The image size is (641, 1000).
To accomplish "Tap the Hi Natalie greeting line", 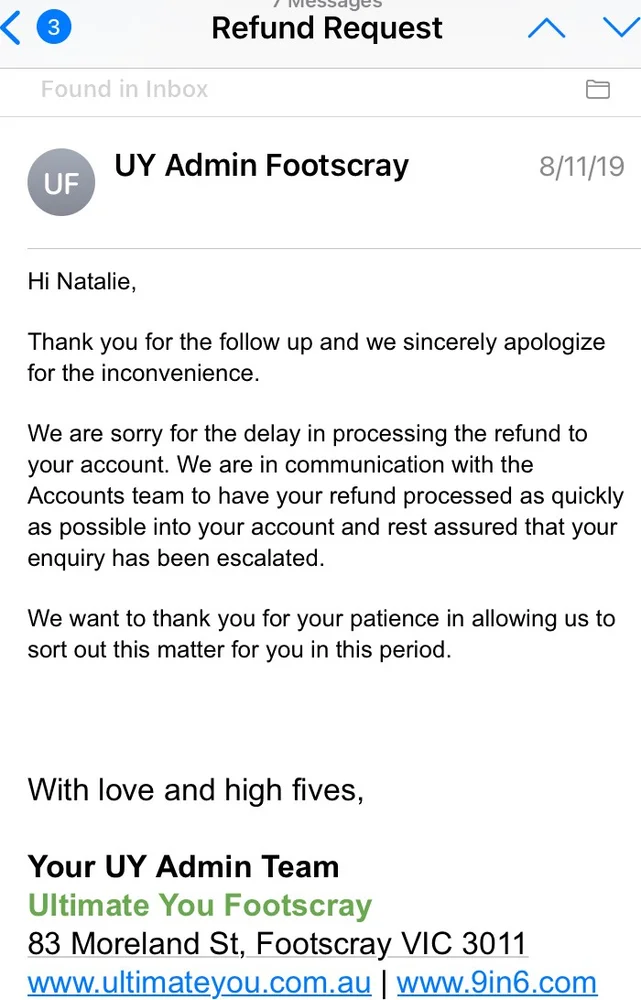I will [x=81, y=282].
